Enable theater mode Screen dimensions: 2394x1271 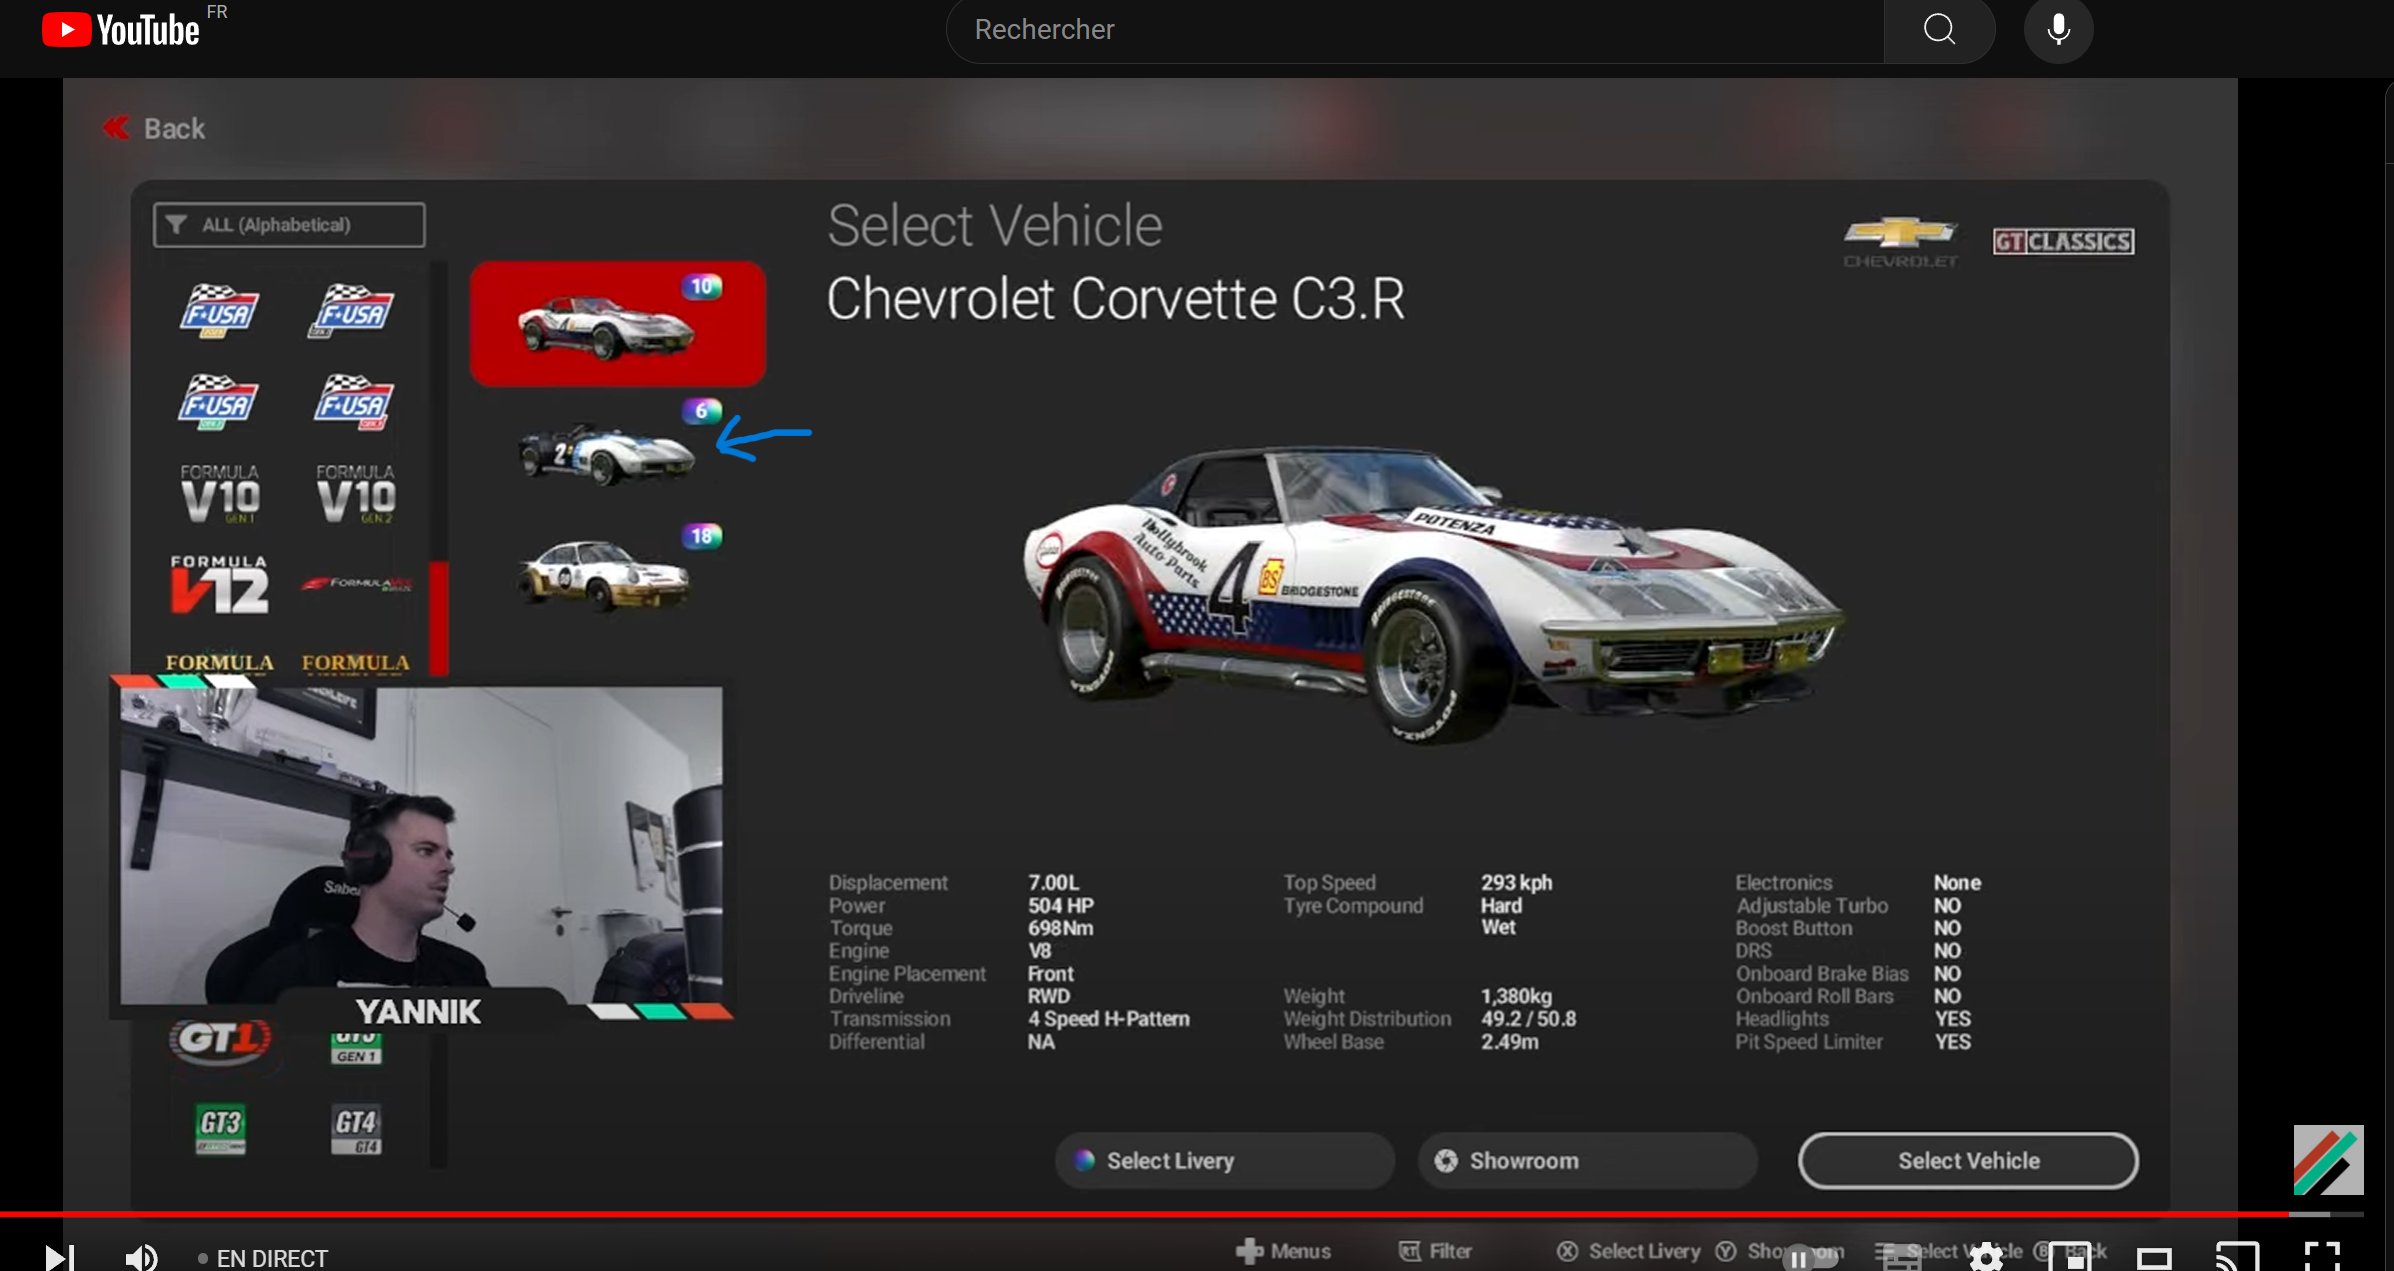pyautogui.click(x=2154, y=1258)
